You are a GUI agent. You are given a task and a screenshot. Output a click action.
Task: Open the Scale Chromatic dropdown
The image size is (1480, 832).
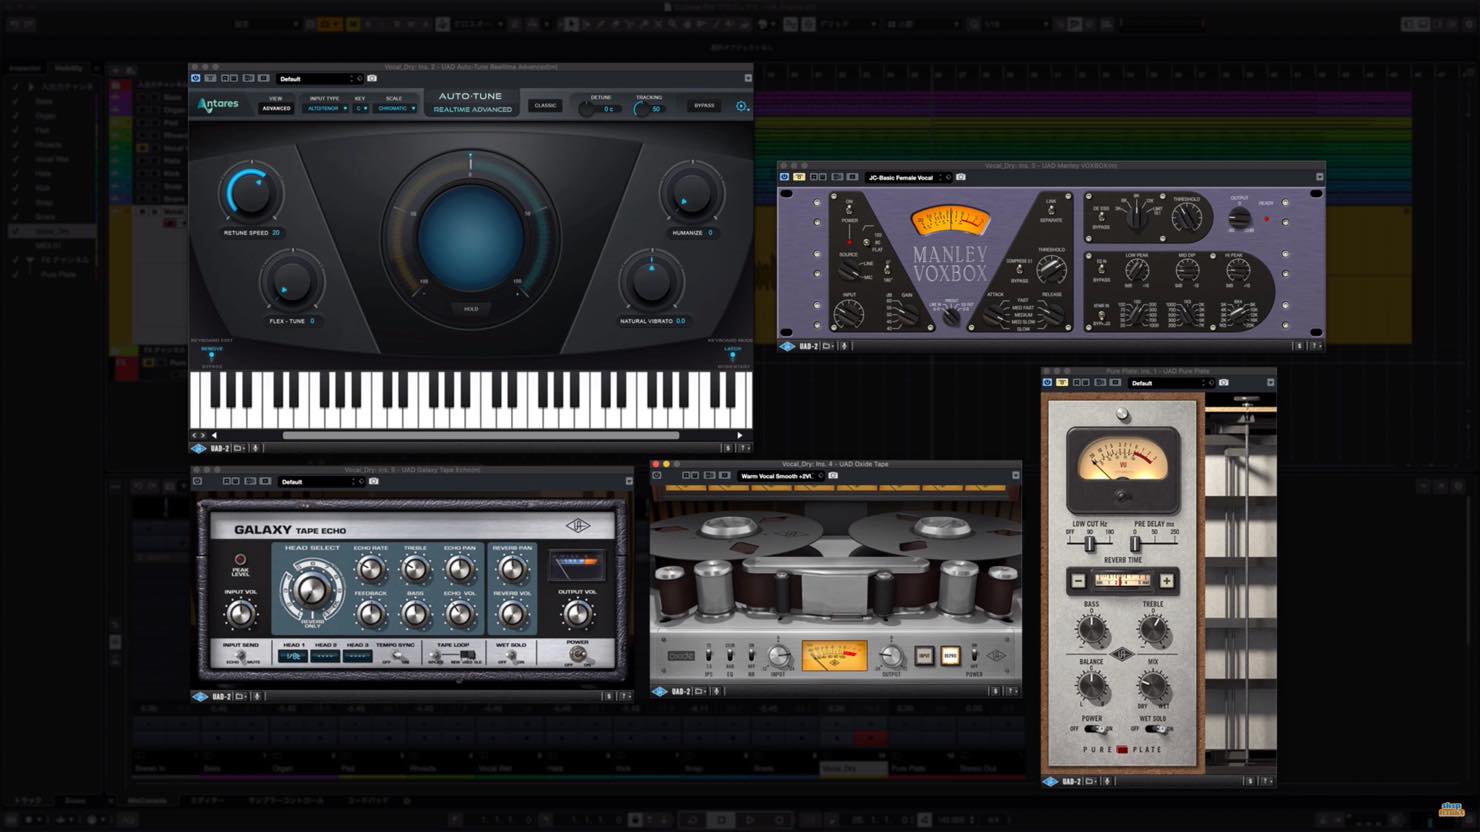(x=396, y=108)
